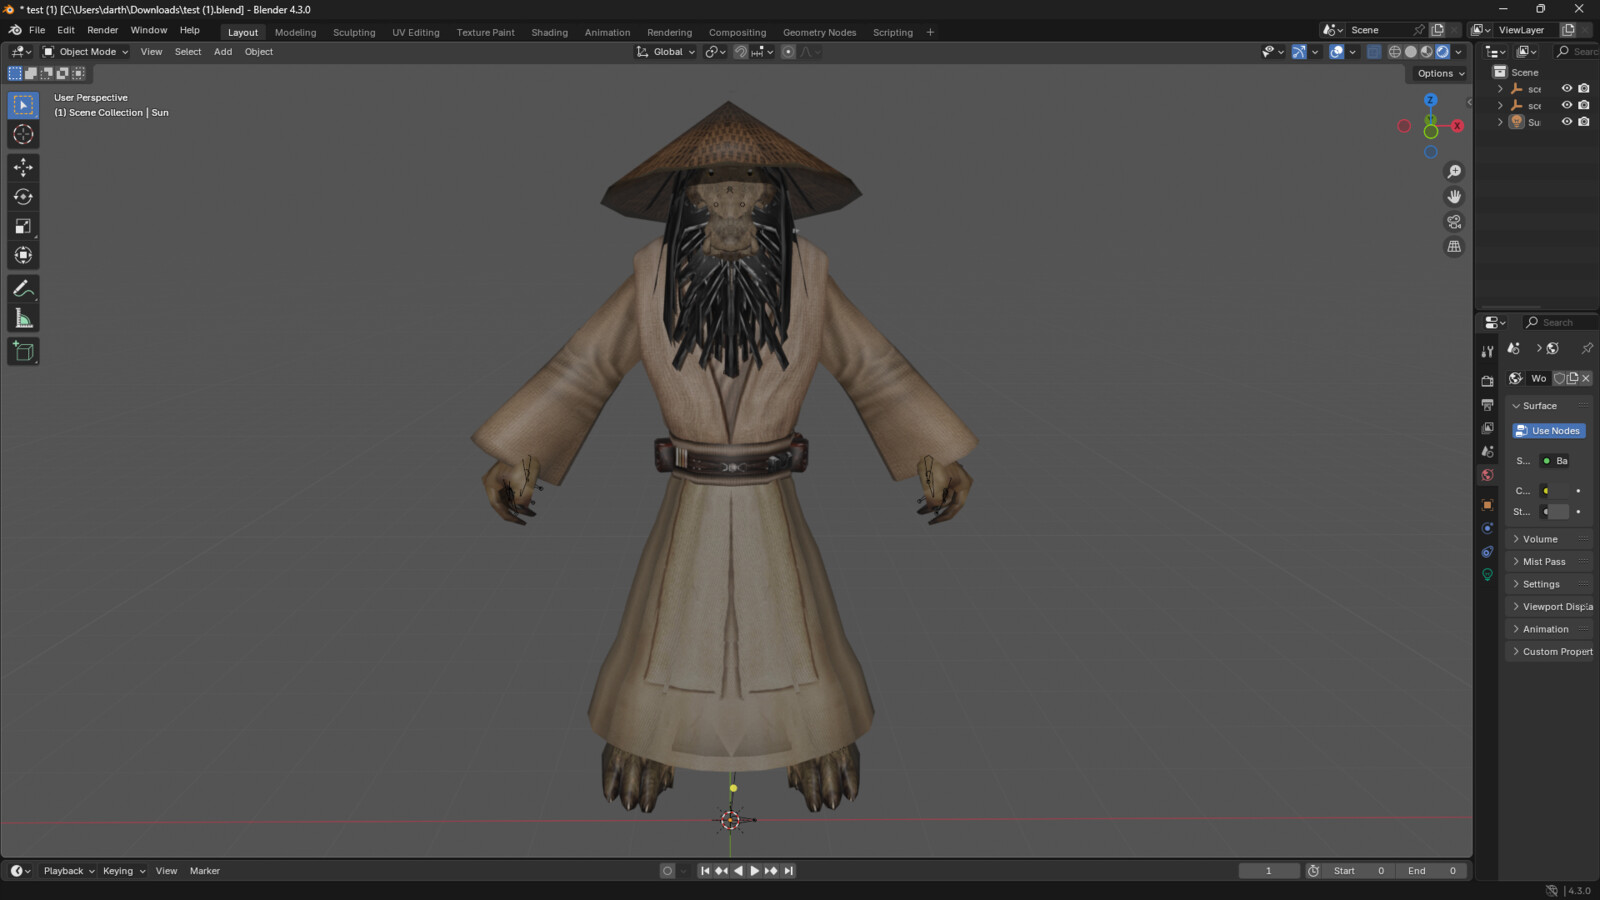Click the Blender logo menu icon
The height and width of the screenshot is (900, 1600).
point(14,30)
